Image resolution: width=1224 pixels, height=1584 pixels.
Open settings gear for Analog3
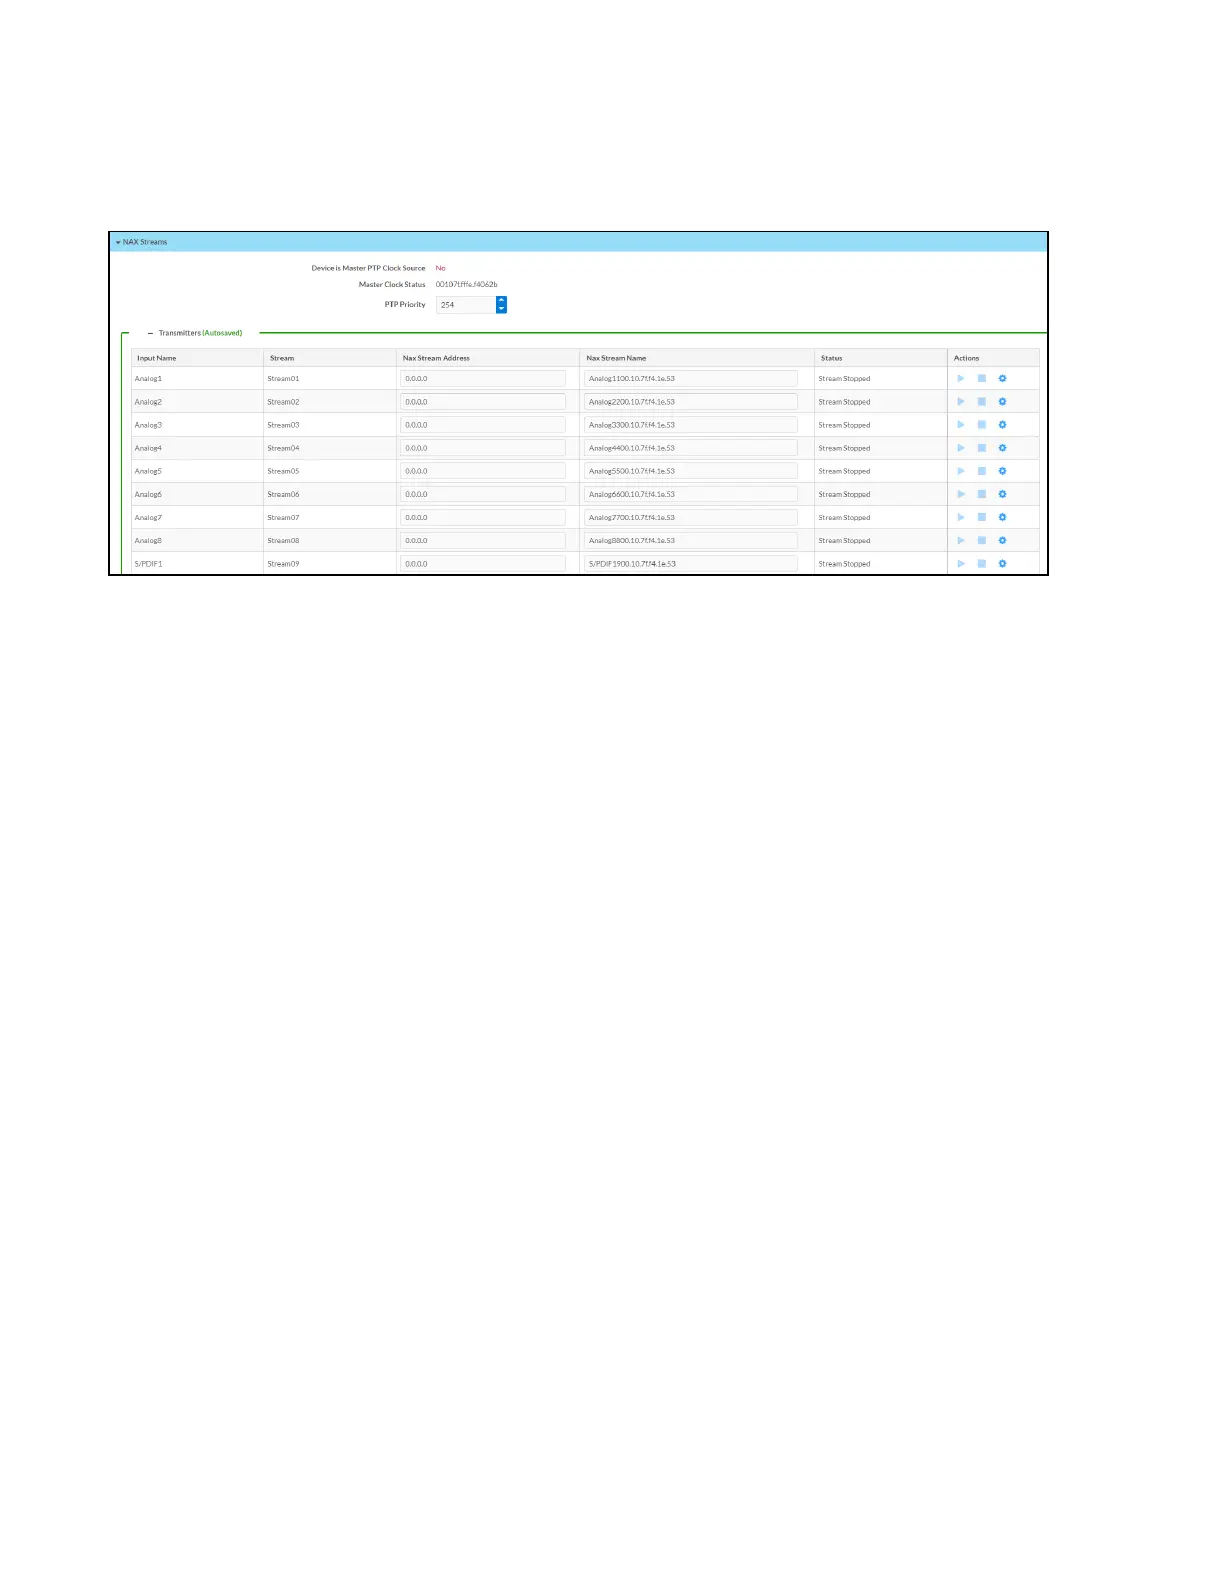tap(1002, 425)
